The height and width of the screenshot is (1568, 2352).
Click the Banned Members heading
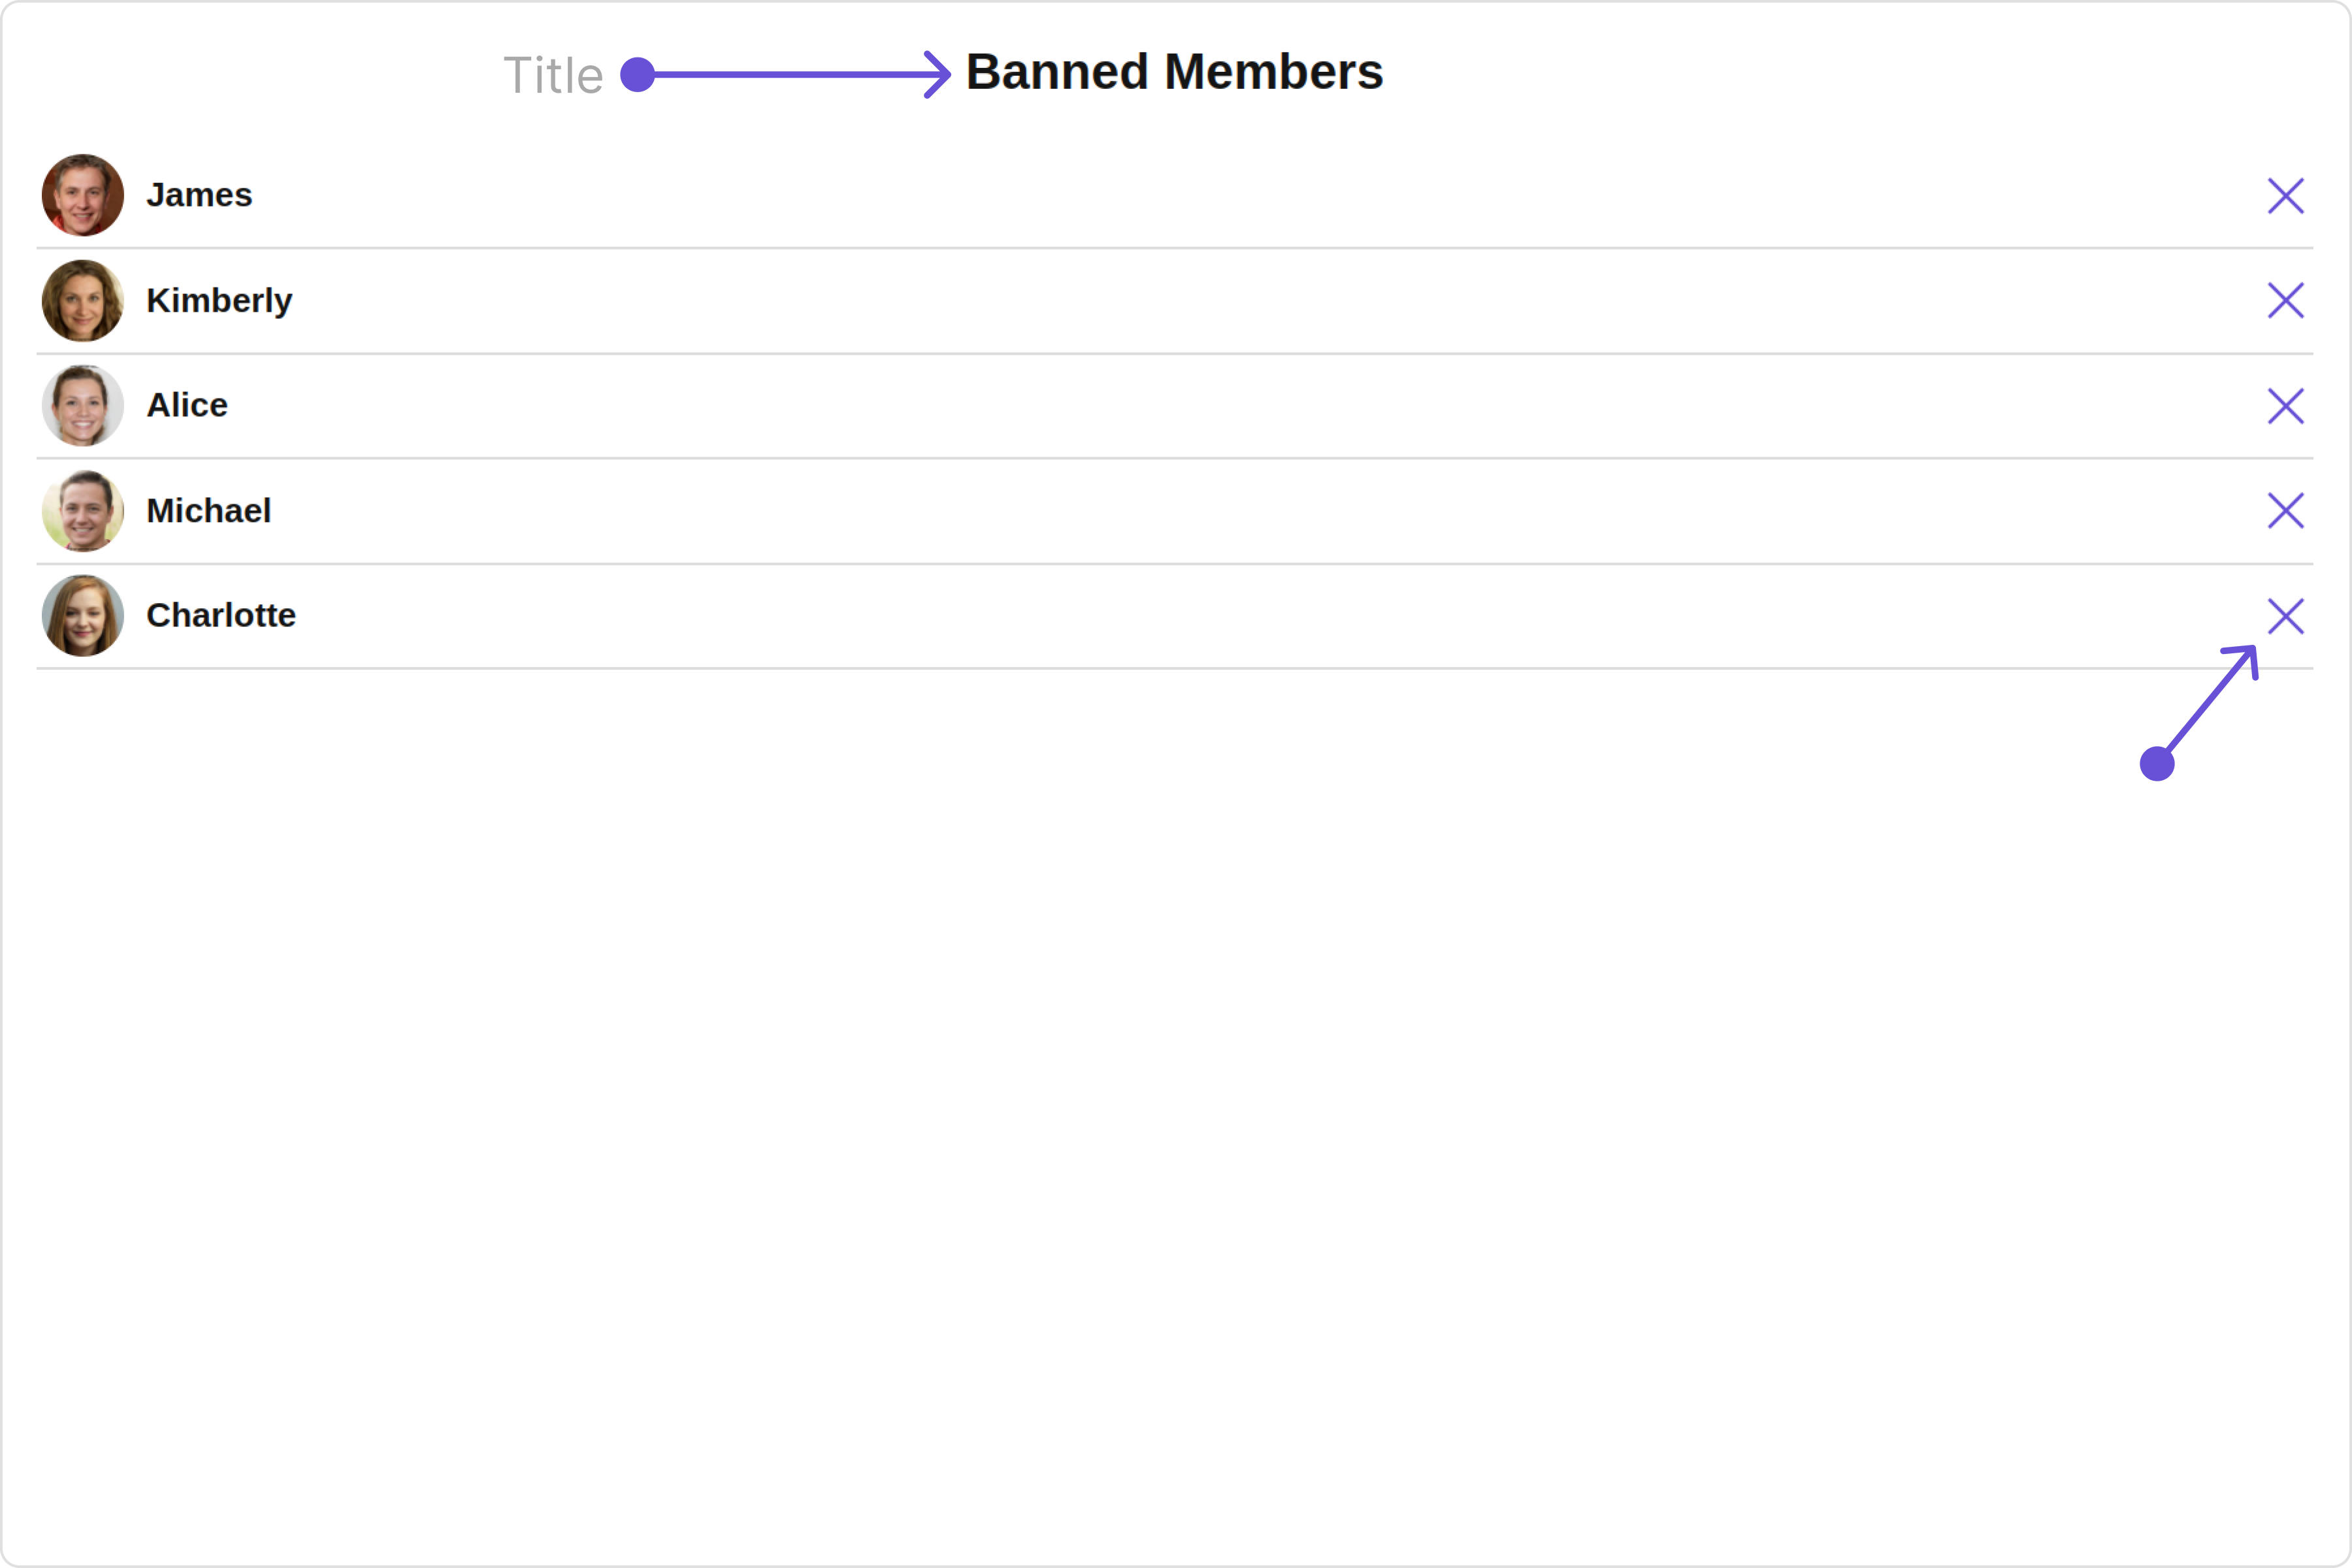(1174, 72)
